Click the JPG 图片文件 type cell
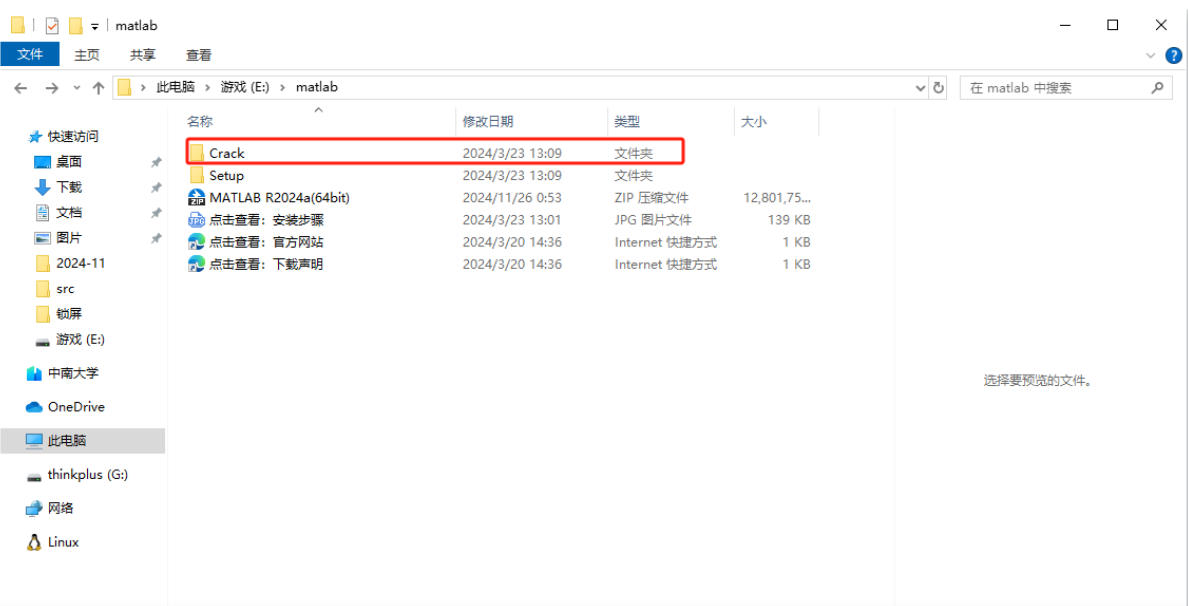The image size is (1188, 606). coord(653,220)
